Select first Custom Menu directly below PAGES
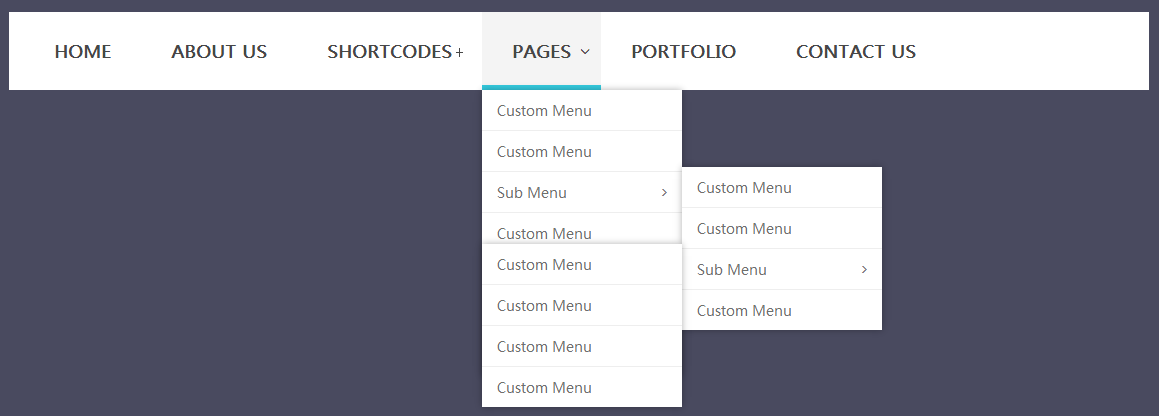Screen dimensions: 1159x416 tap(544, 111)
